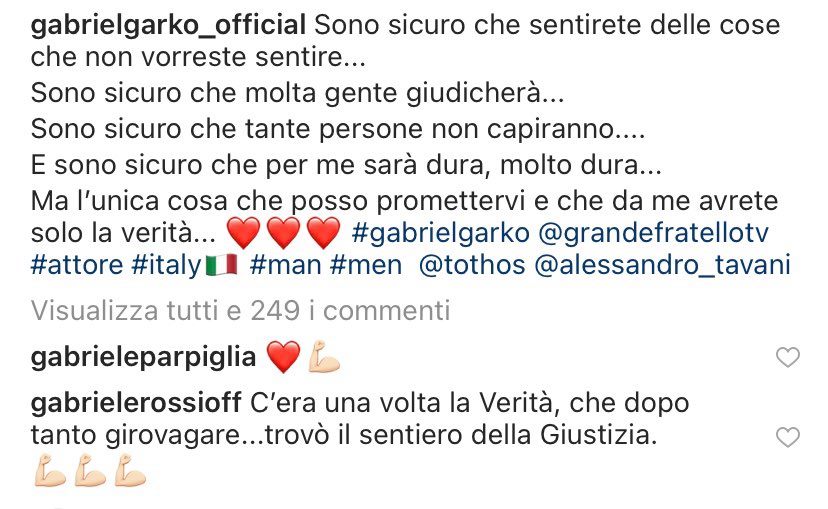
Task: Click the flexed bicep emoji beside gabrieleparpiglia's heart
Action: coord(324,357)
